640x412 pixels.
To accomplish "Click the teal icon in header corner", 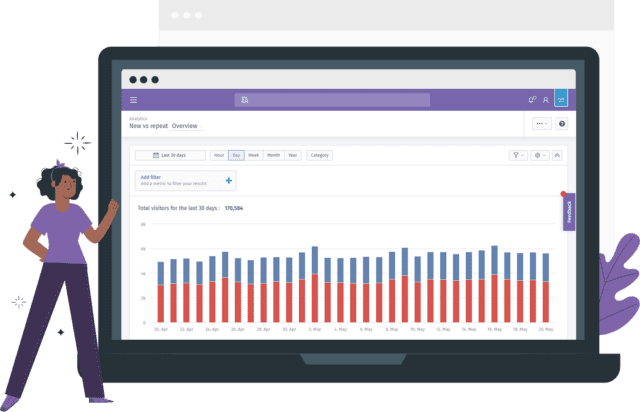I will pos(561,100).
